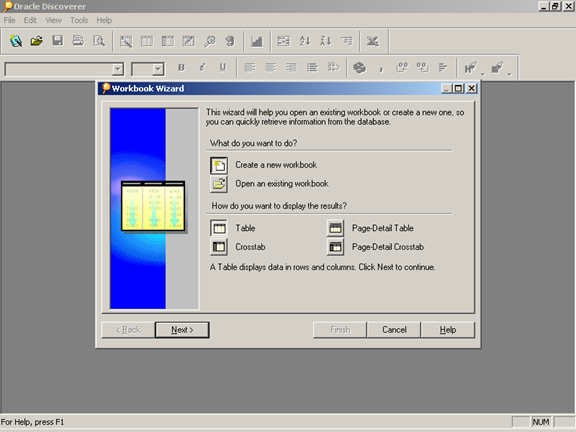Click the Cancel button in the wizard
This screenshot has width=576, height=432.
tap(394, 330)
